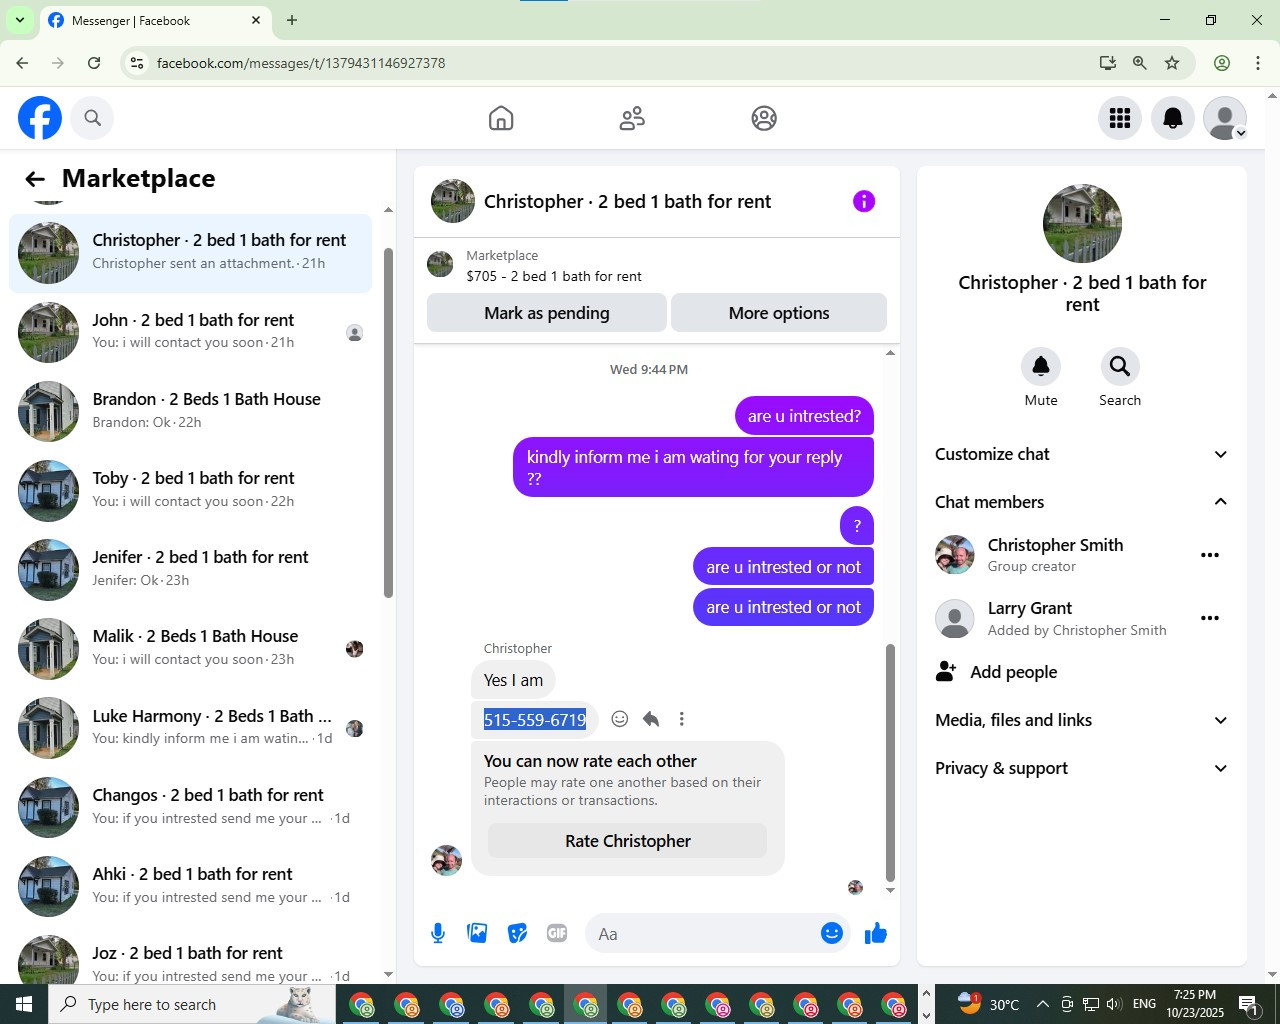This screenshot has height=1024, width=1280.
Task: Open the Friends icon
Action: coord(632,118)
